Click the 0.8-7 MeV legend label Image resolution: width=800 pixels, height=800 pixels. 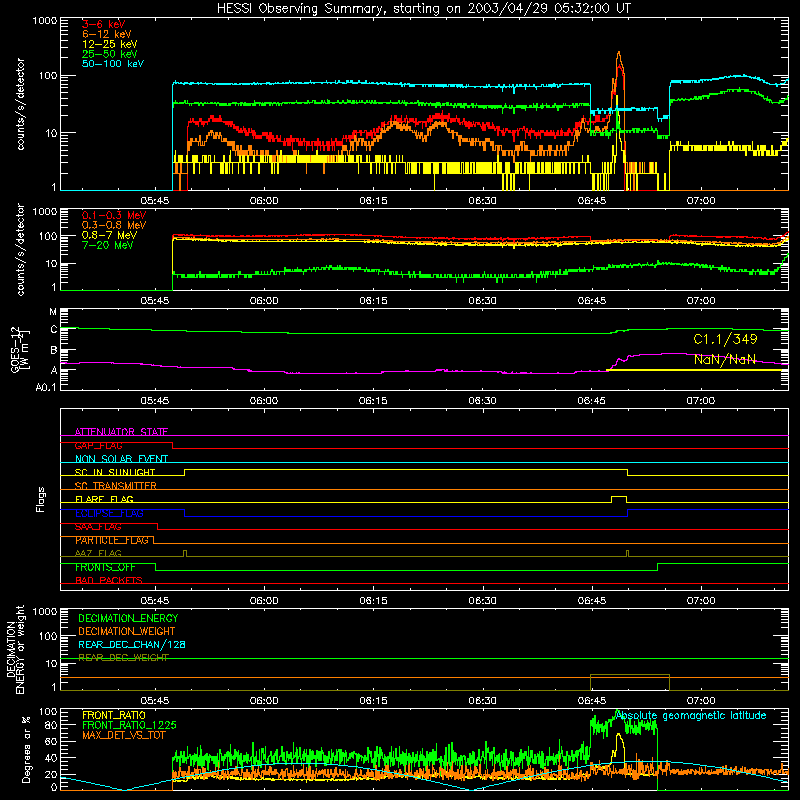tap(110, 235)
